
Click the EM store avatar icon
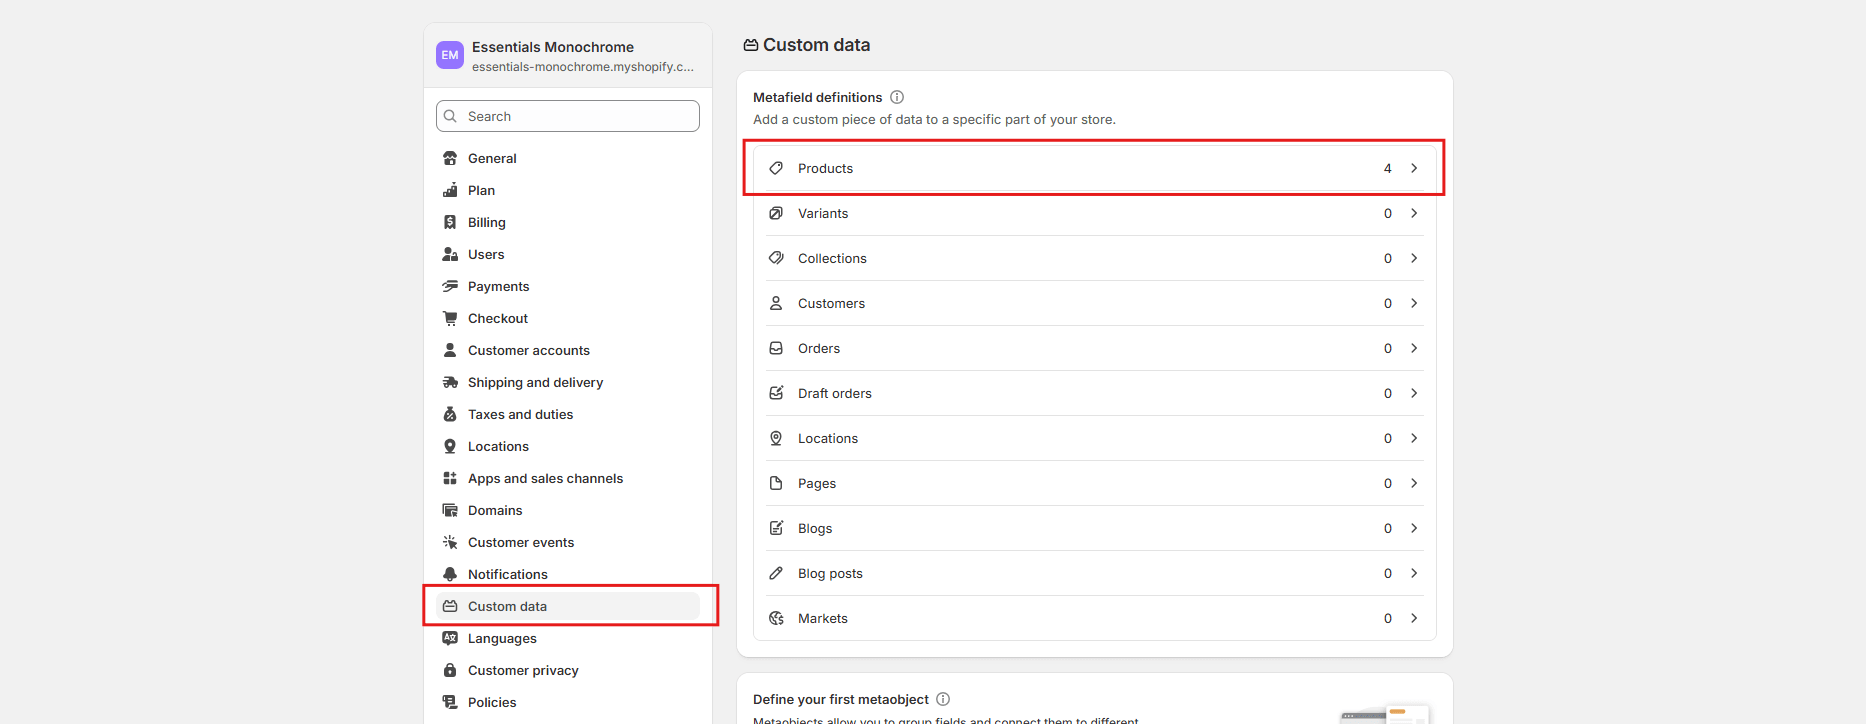(450, 55)
